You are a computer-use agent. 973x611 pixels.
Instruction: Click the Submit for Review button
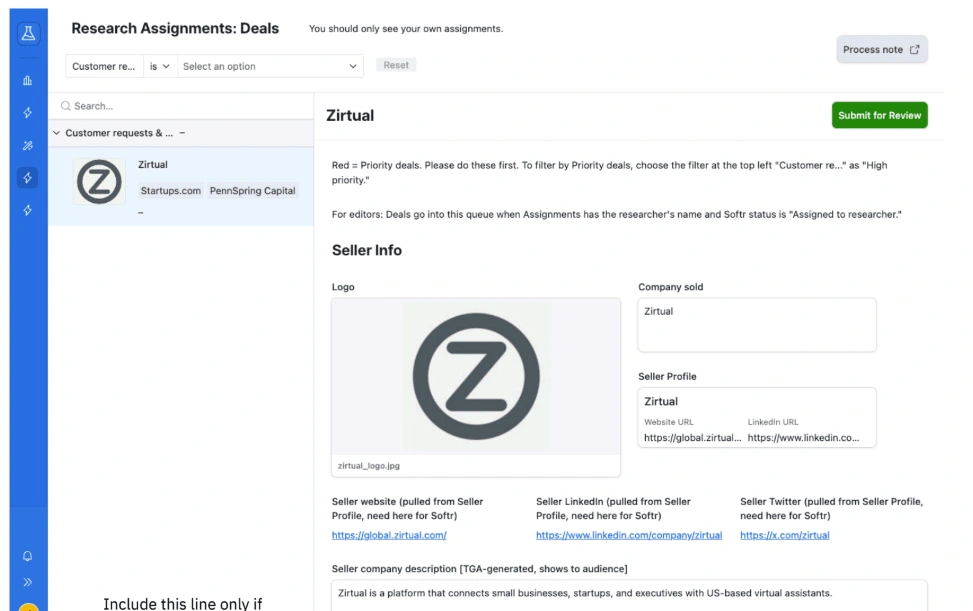point(879,115)
